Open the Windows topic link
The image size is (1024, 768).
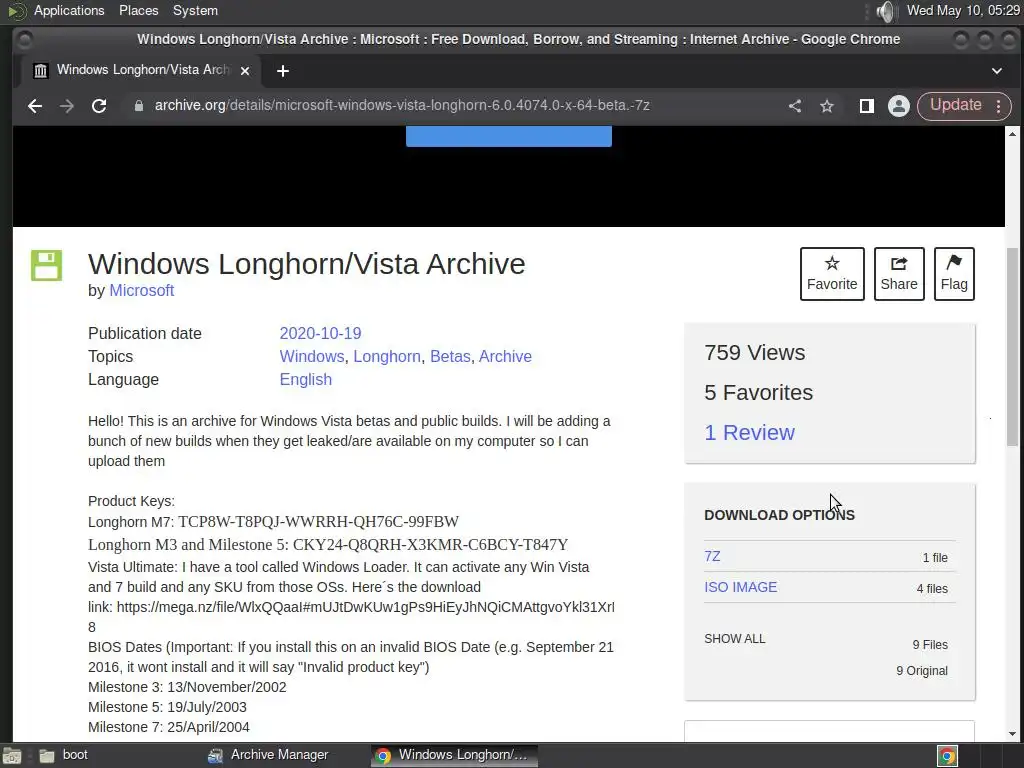coord(312,357)
